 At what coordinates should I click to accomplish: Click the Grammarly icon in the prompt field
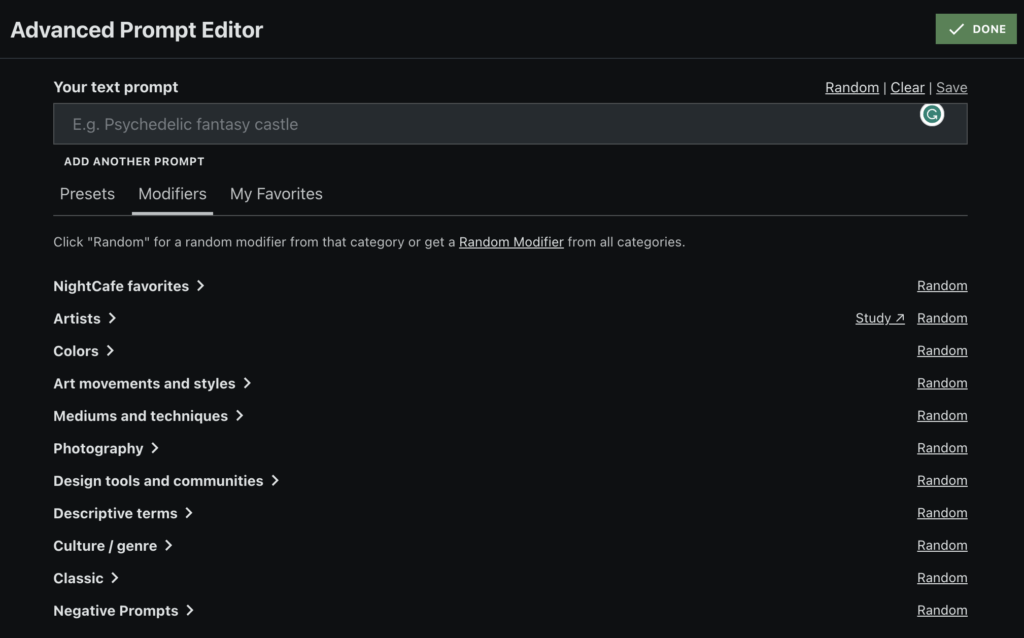931,115
